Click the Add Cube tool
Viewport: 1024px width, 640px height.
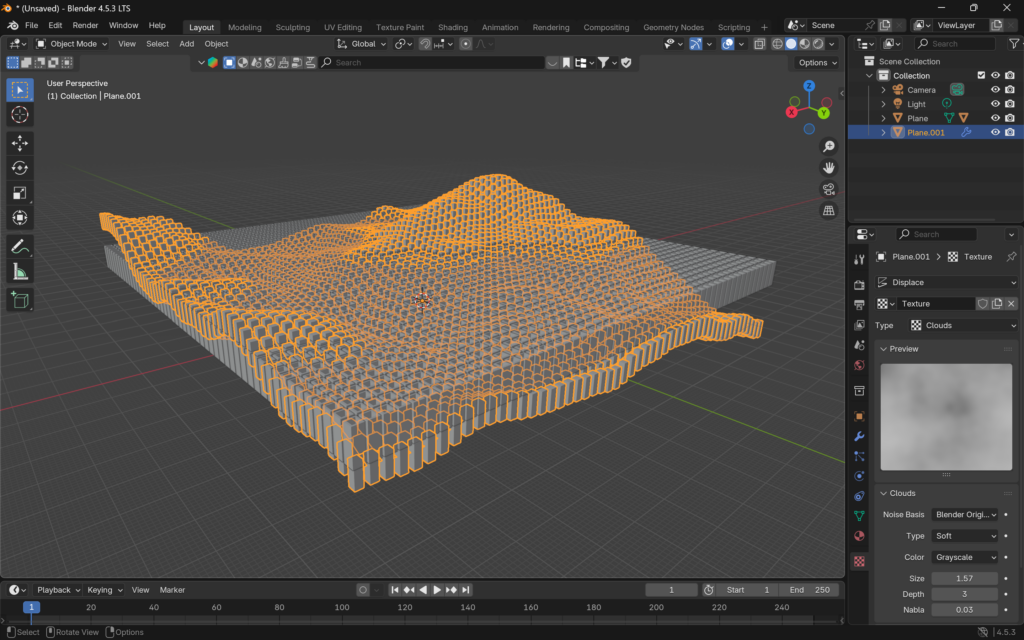coord(20,299)
